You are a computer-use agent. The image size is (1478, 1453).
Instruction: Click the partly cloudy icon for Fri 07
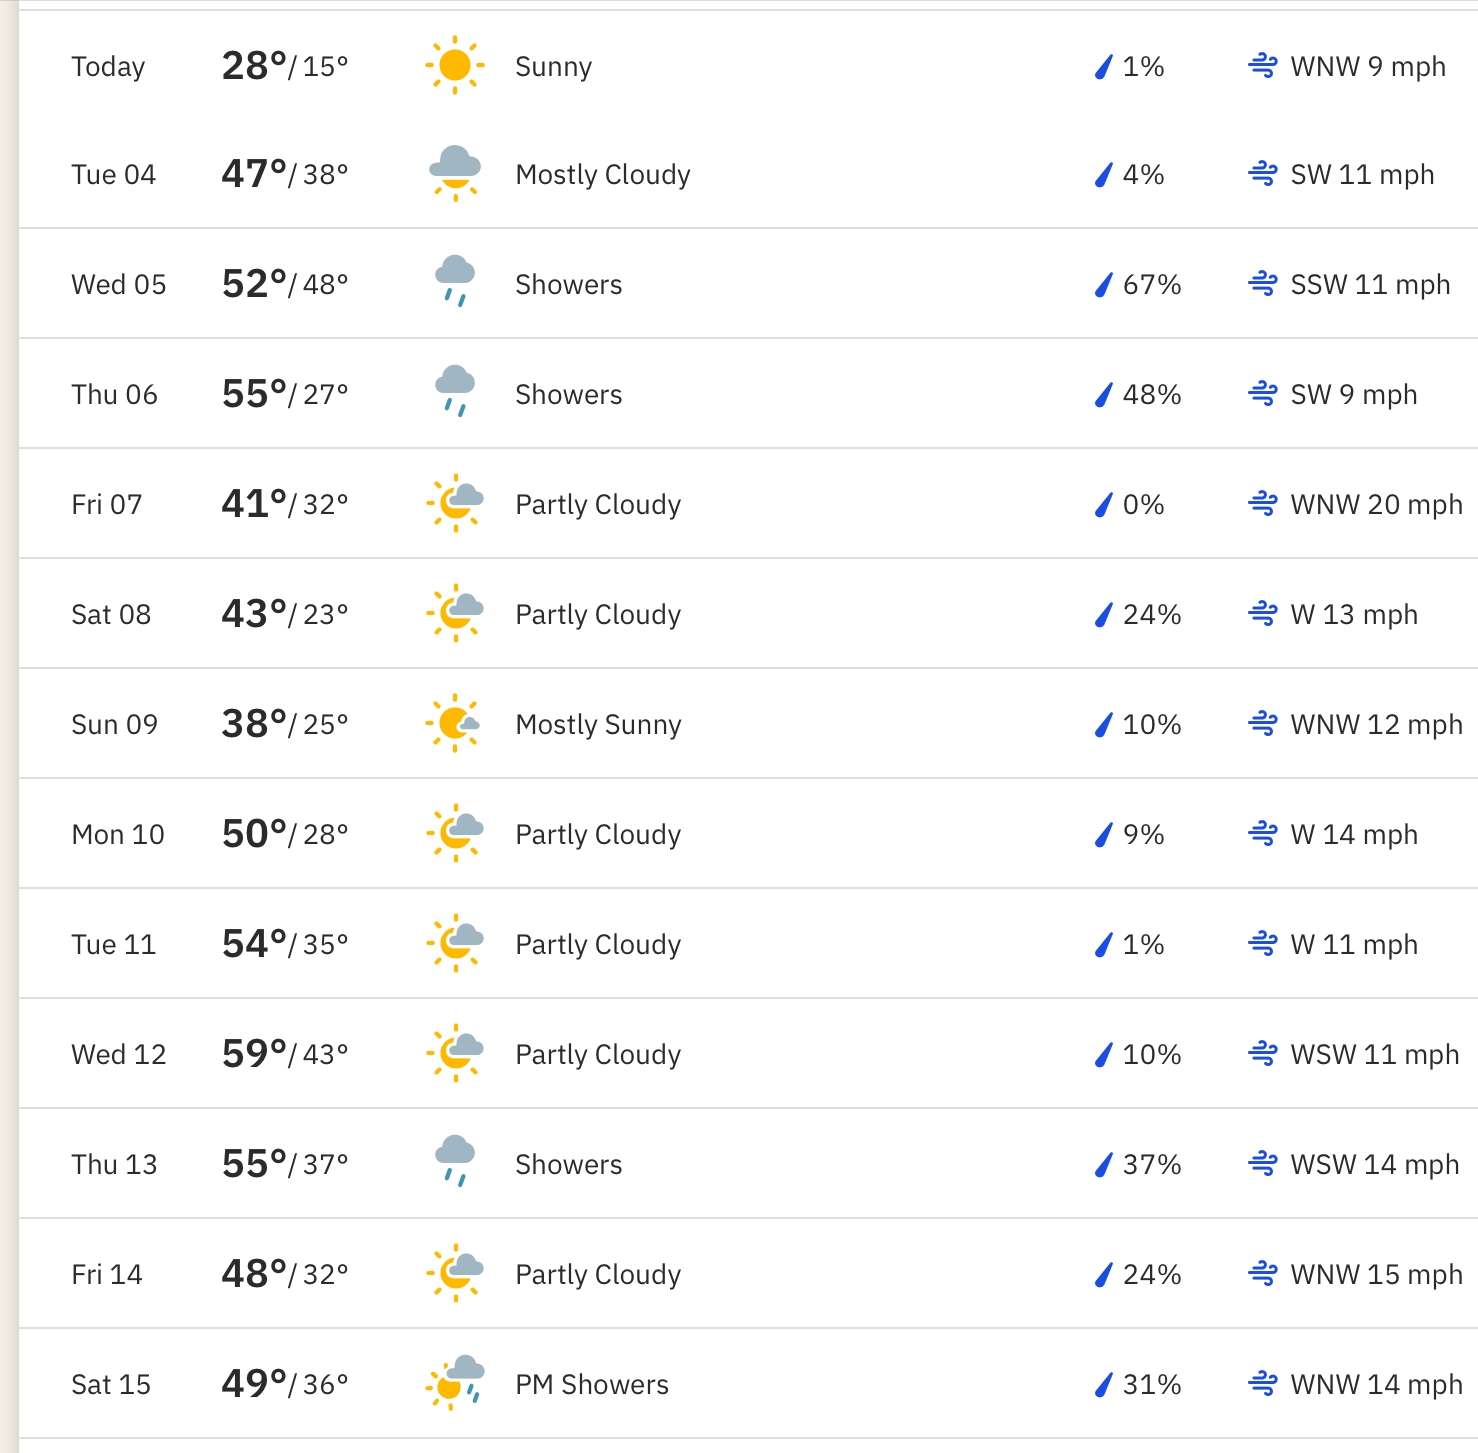click(x=456, y=503)
